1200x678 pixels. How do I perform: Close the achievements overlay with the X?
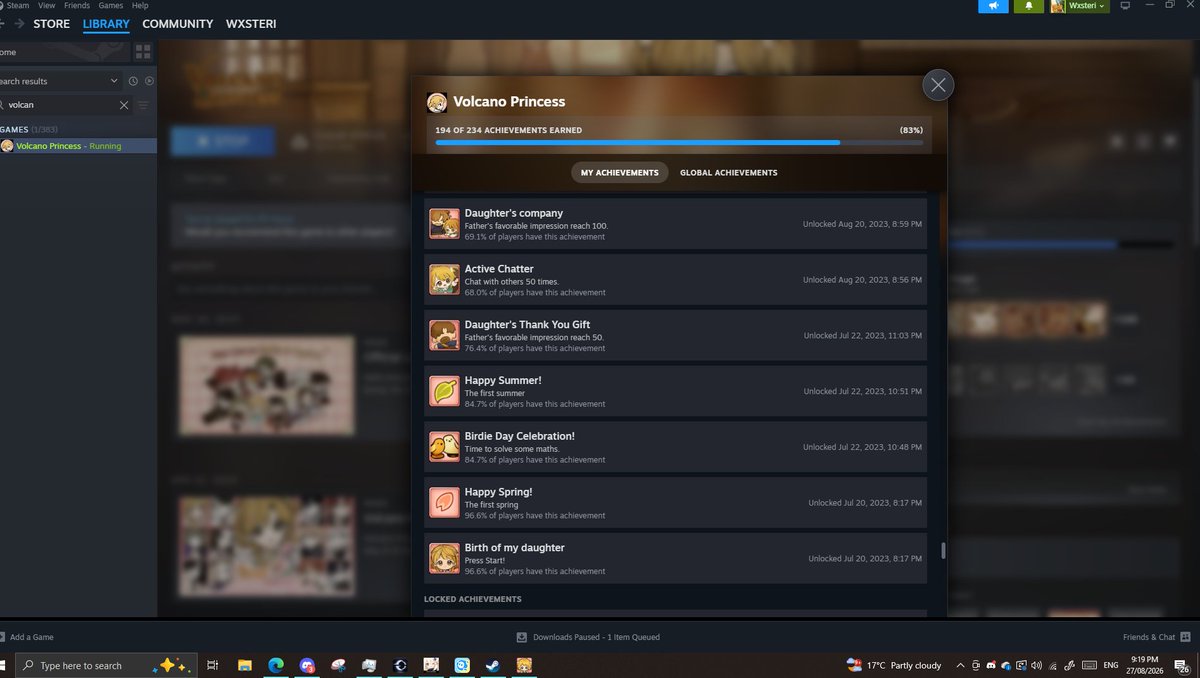click(x=937, y=85)
